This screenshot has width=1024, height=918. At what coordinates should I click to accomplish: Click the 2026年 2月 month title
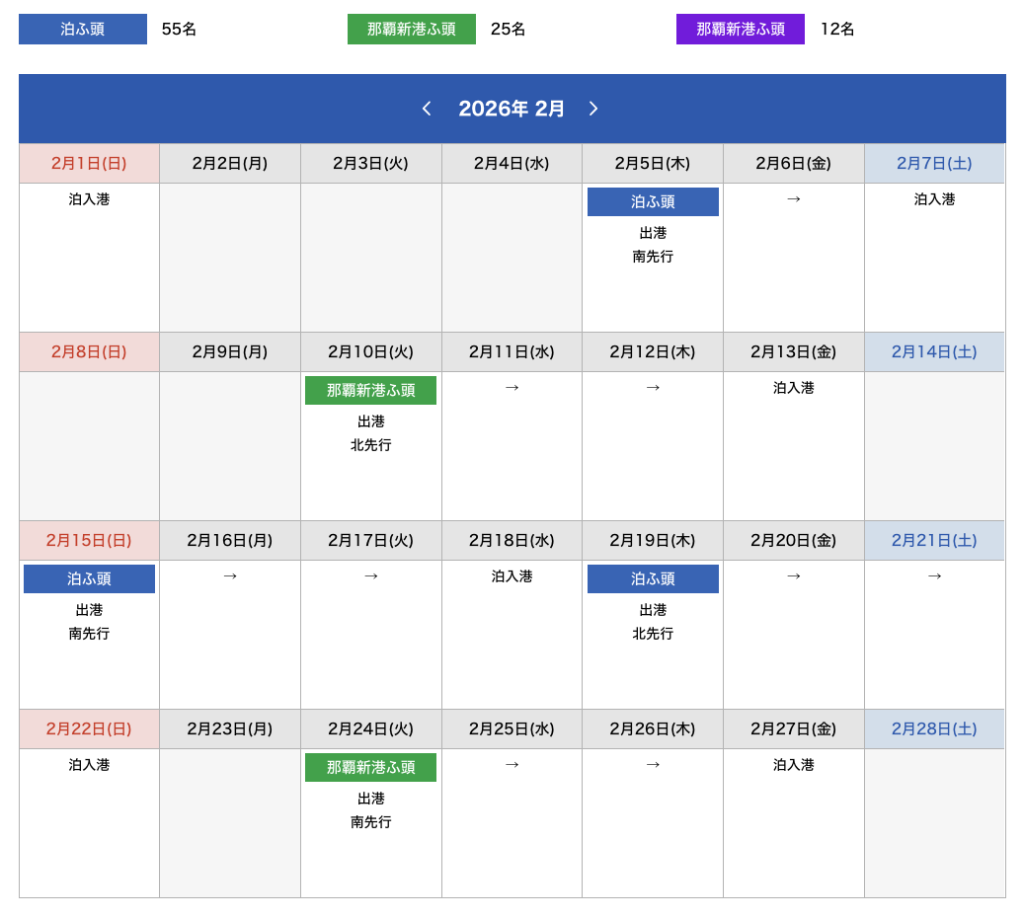(511, 109)
